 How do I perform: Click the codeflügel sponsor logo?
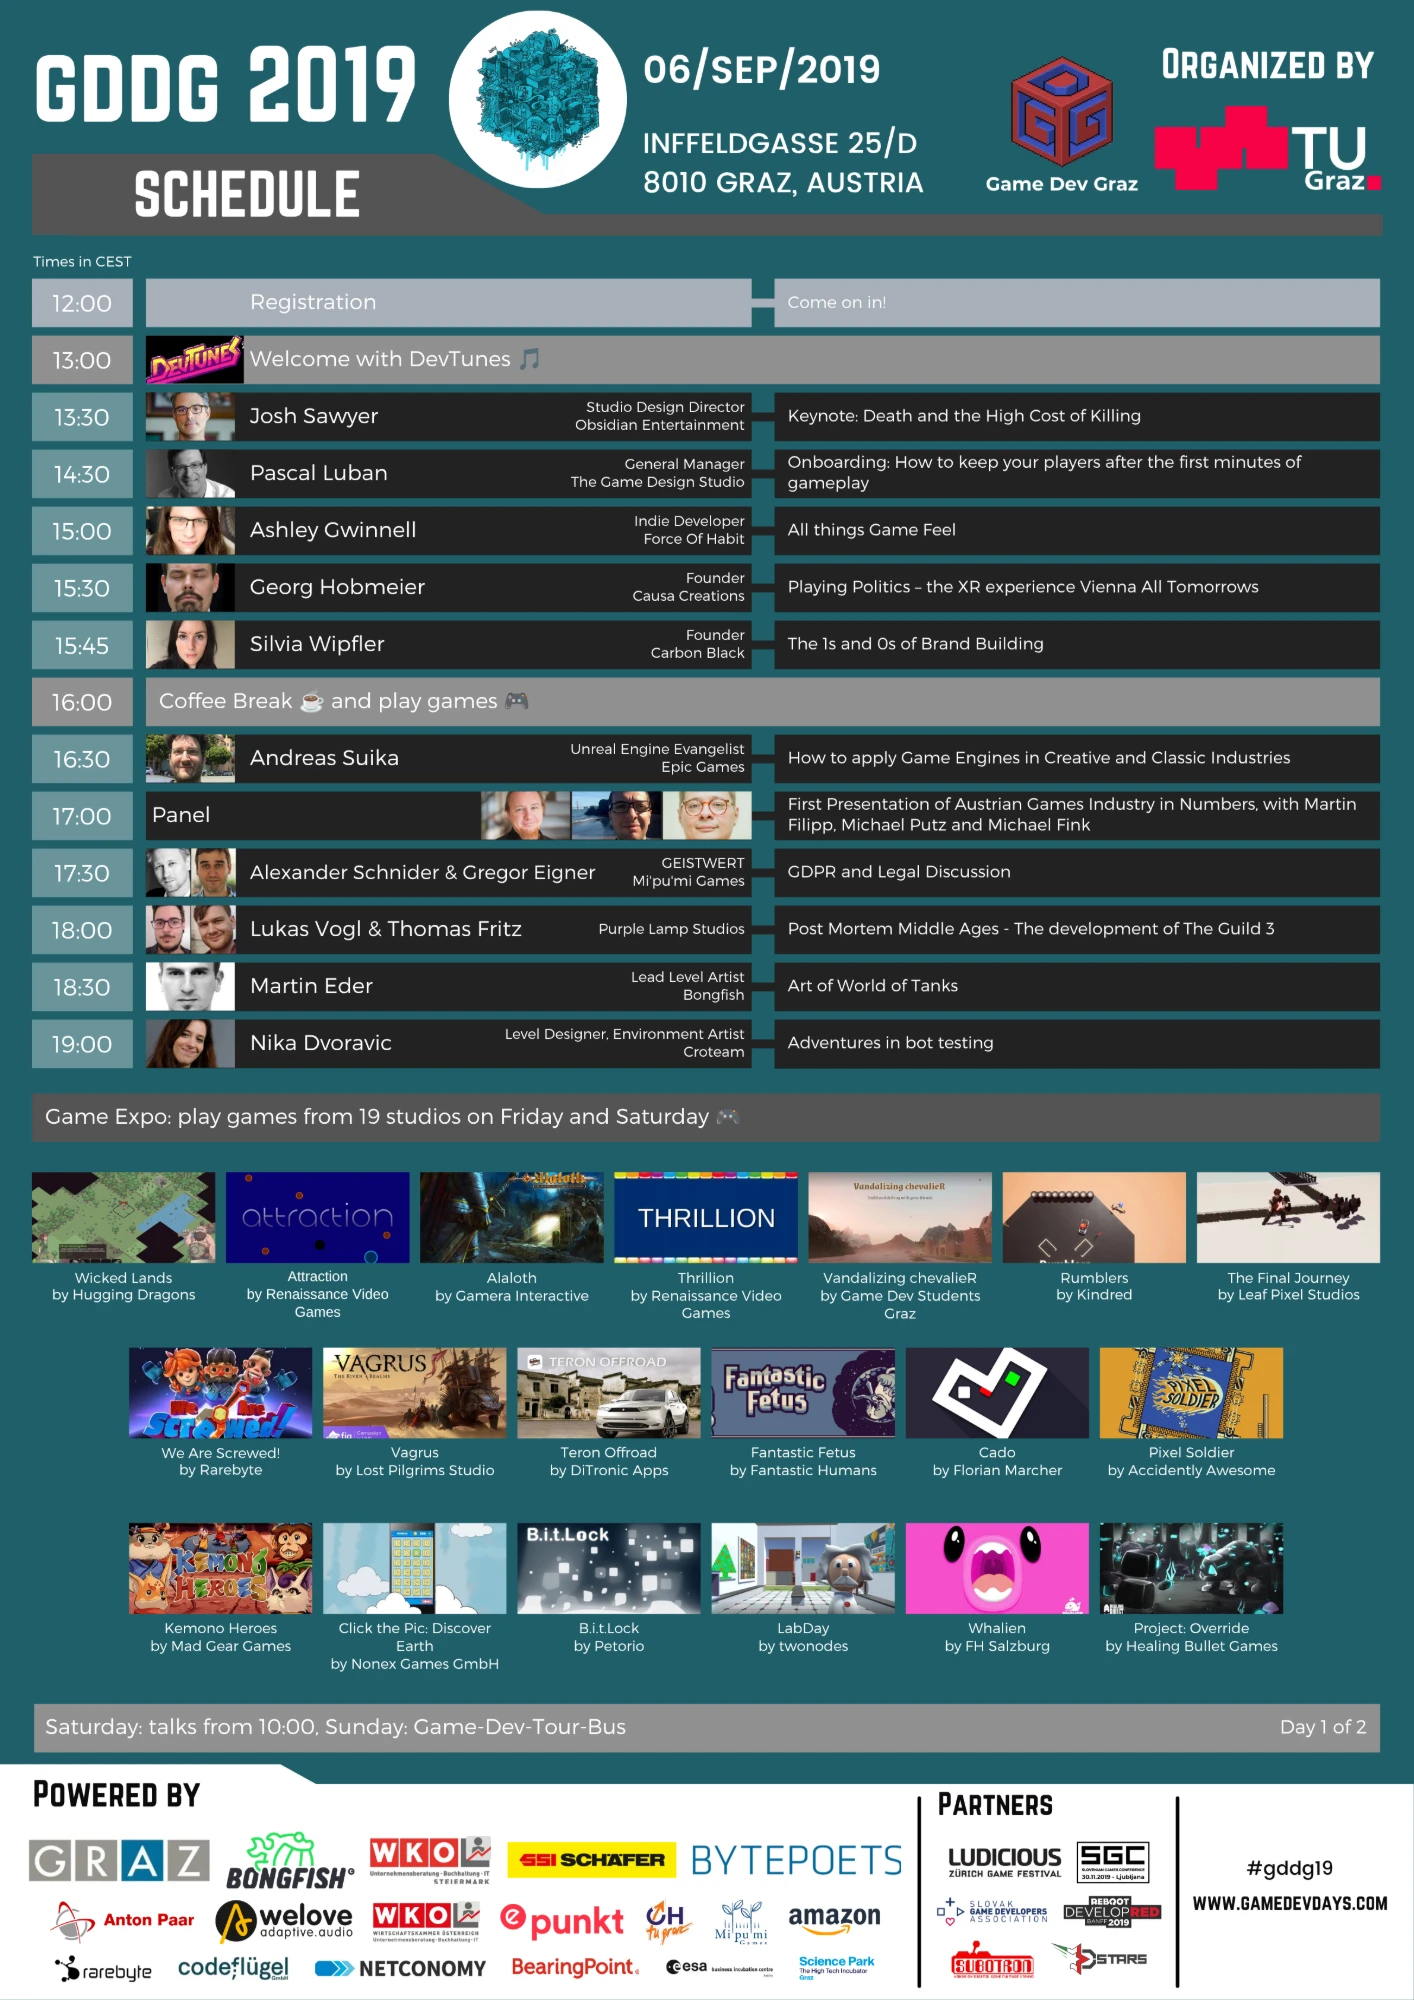[x=233, y=1968]
